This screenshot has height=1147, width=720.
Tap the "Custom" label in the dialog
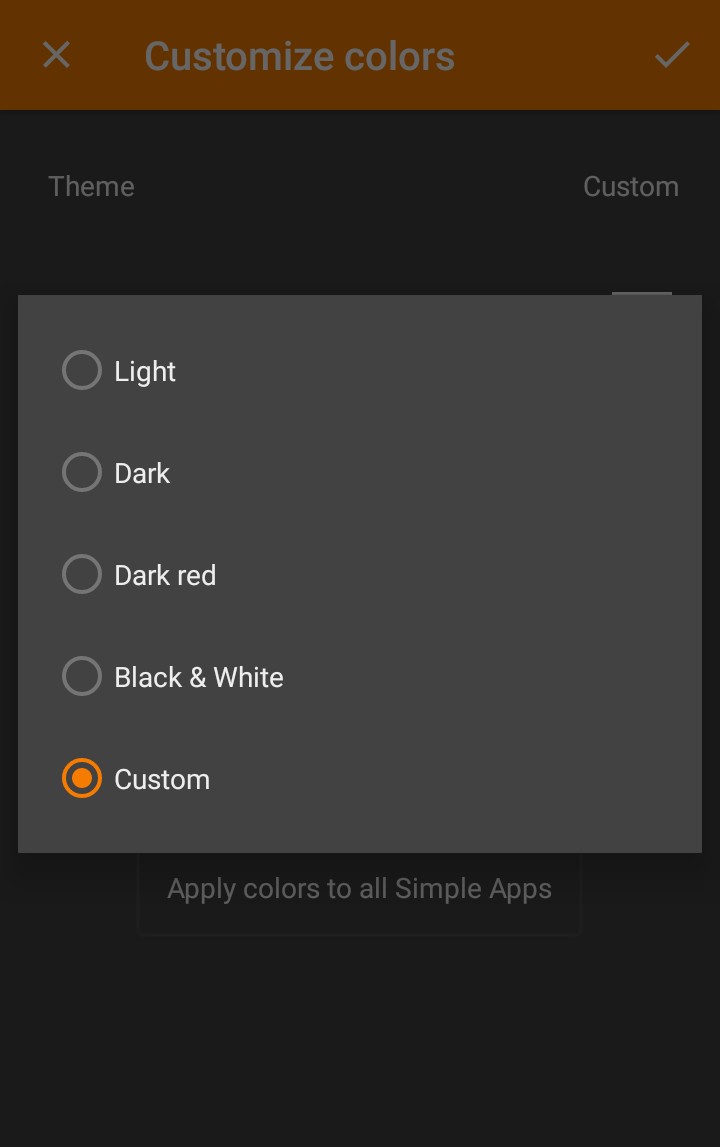coord(162,779)
